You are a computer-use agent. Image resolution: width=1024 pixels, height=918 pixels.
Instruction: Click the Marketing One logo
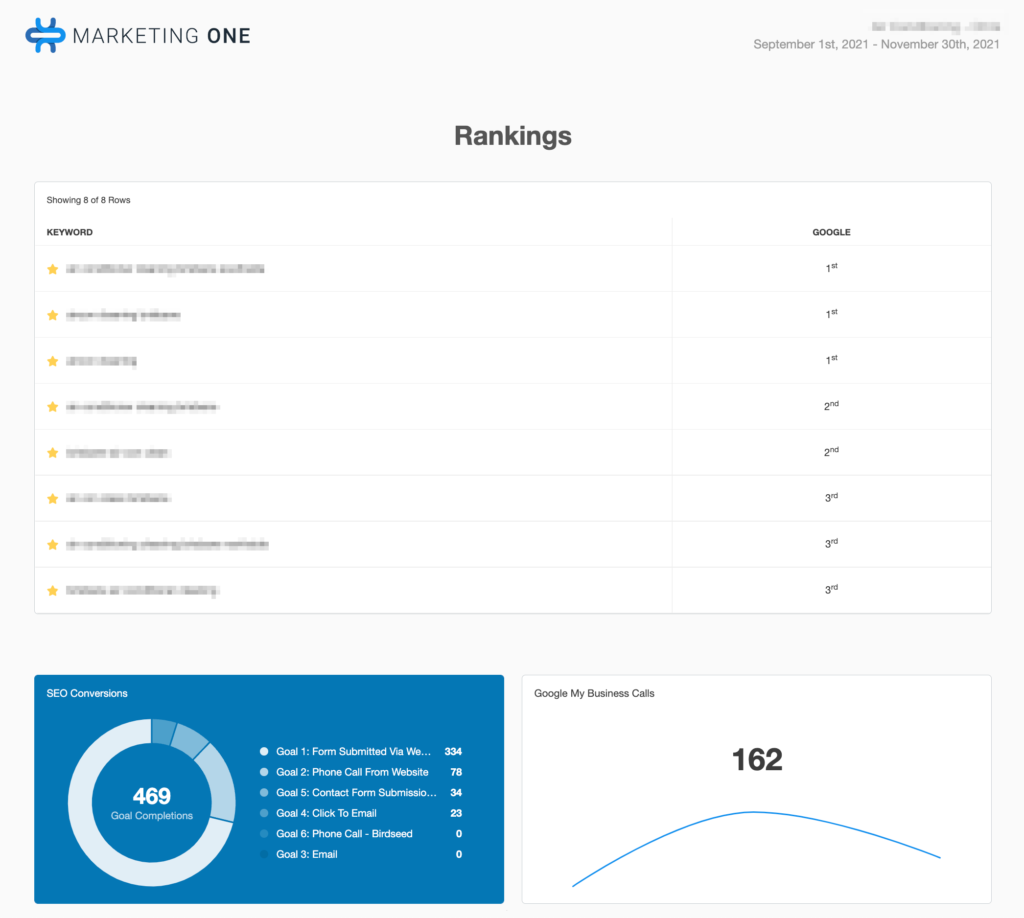click(136, 35)
